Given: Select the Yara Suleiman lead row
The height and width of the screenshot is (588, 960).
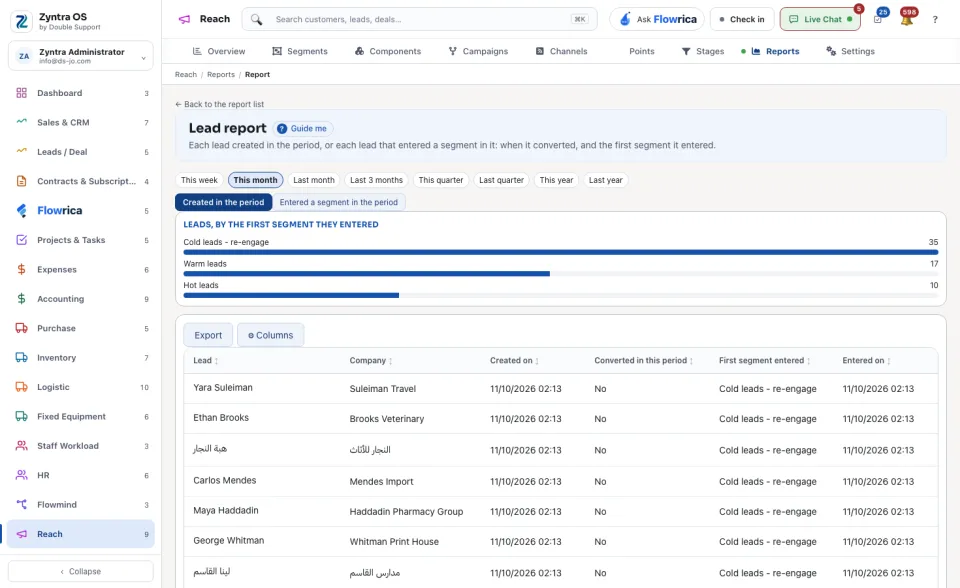Looking at the screenshot, I should [x=560, y=388].
